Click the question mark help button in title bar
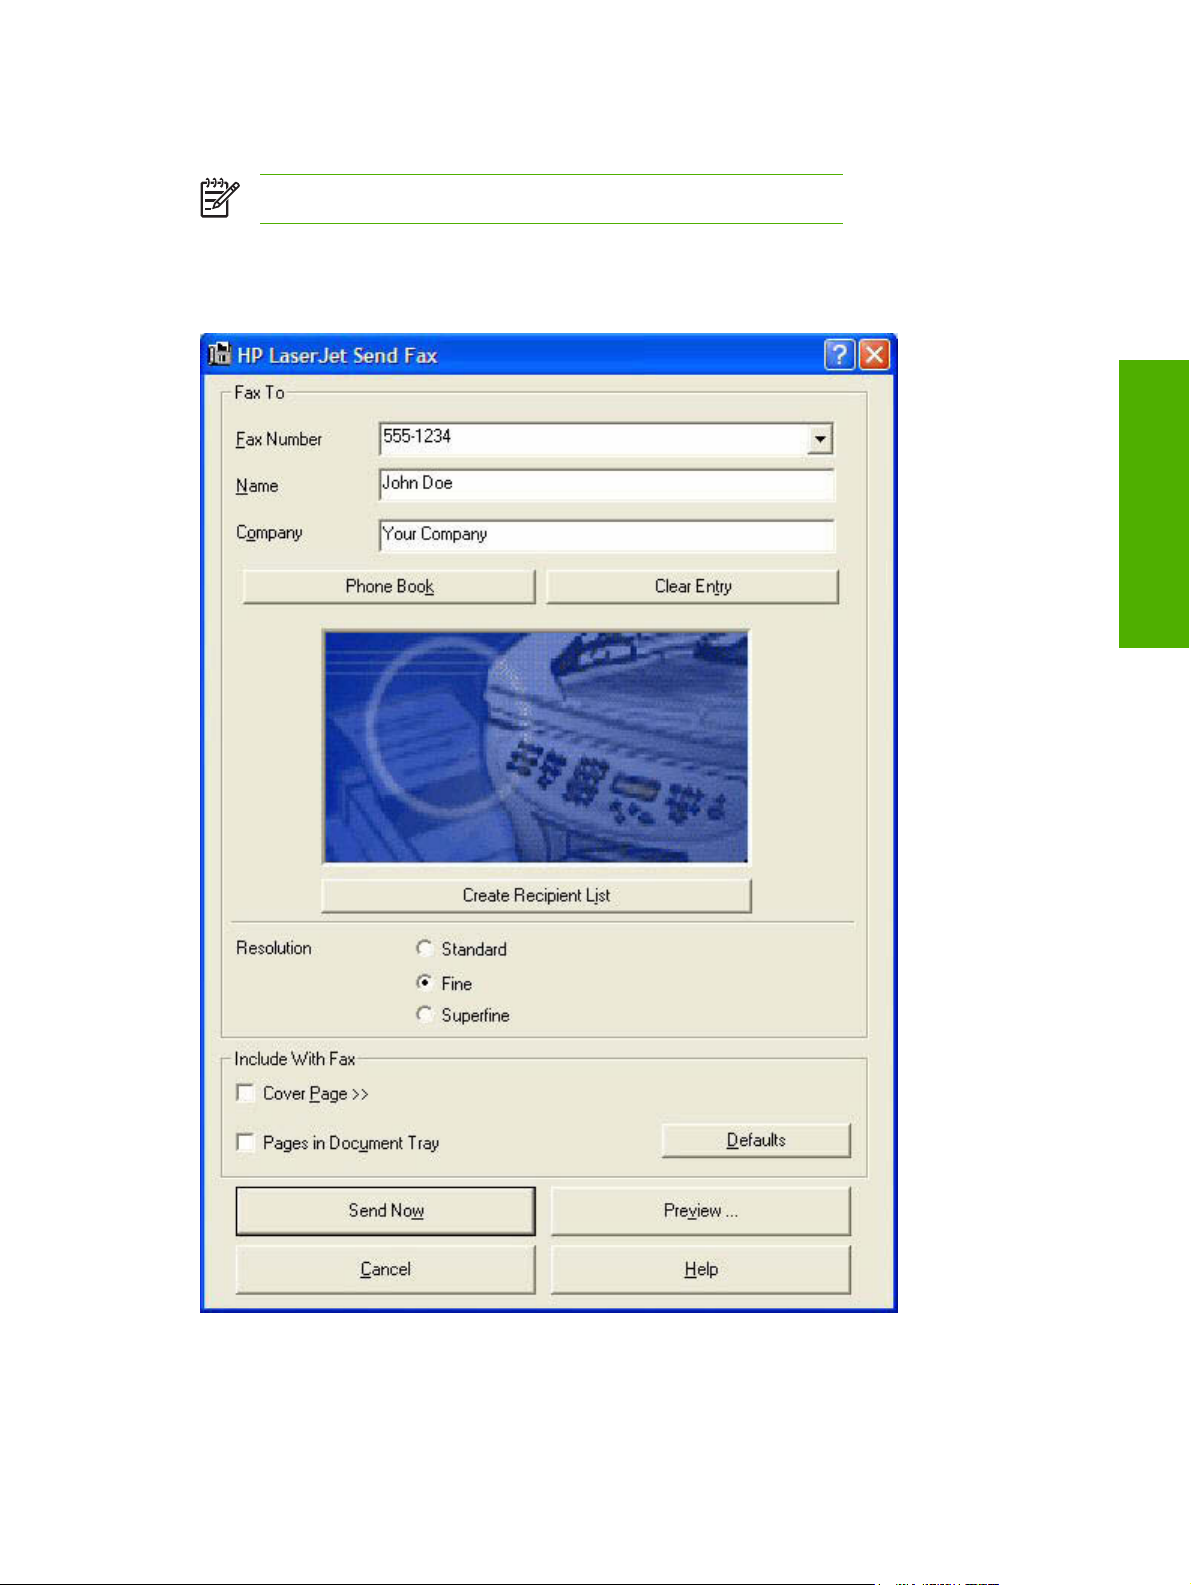Image resolution: width=1191 pixels, height=1585 pixels. 840,354
